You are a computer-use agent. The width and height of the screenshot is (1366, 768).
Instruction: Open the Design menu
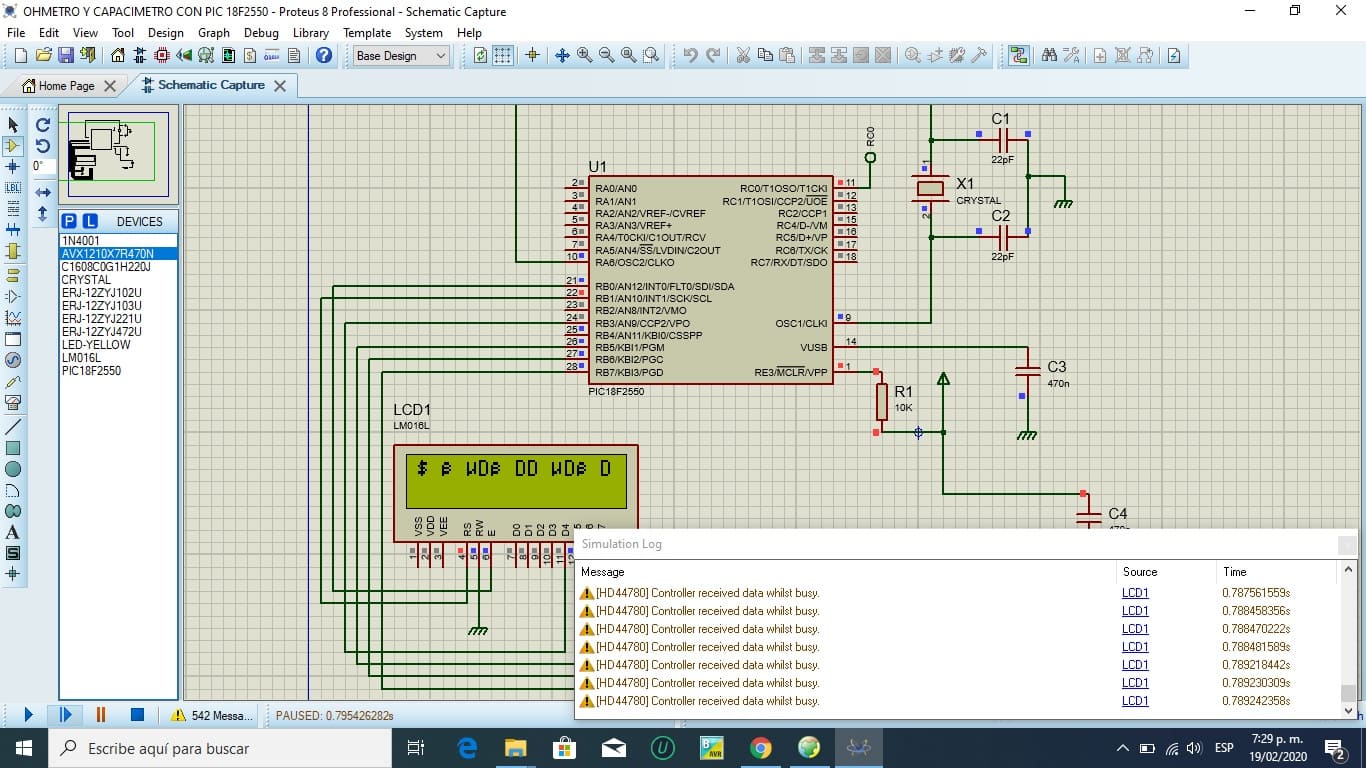click(x=165, y=33)
